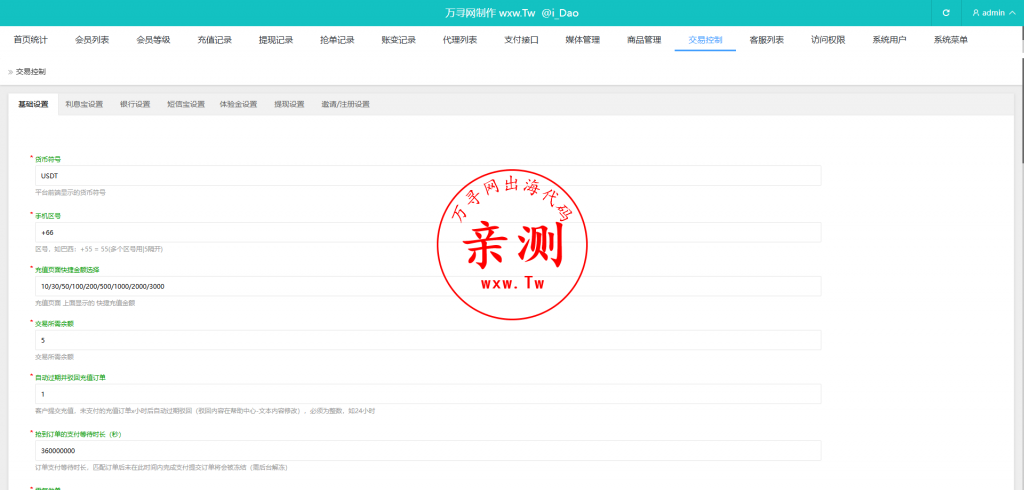1024x490 pixels.
Task: Switch to the 体验金设置 tab
Action: (x=238, y=105)
